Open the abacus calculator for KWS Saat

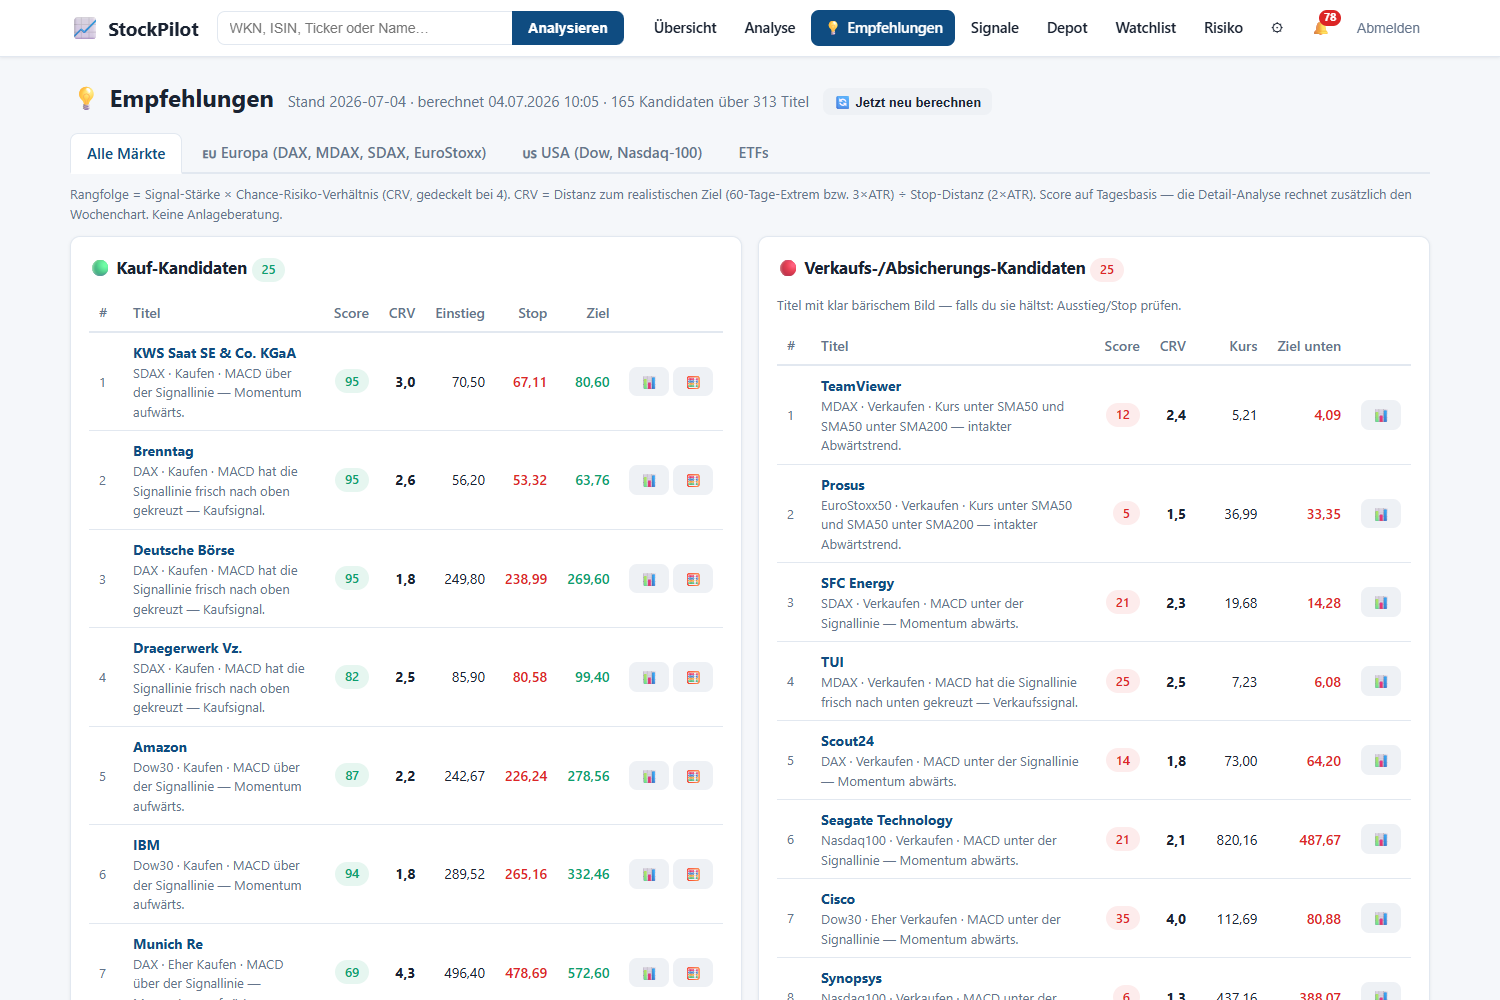tap(693, 382)
